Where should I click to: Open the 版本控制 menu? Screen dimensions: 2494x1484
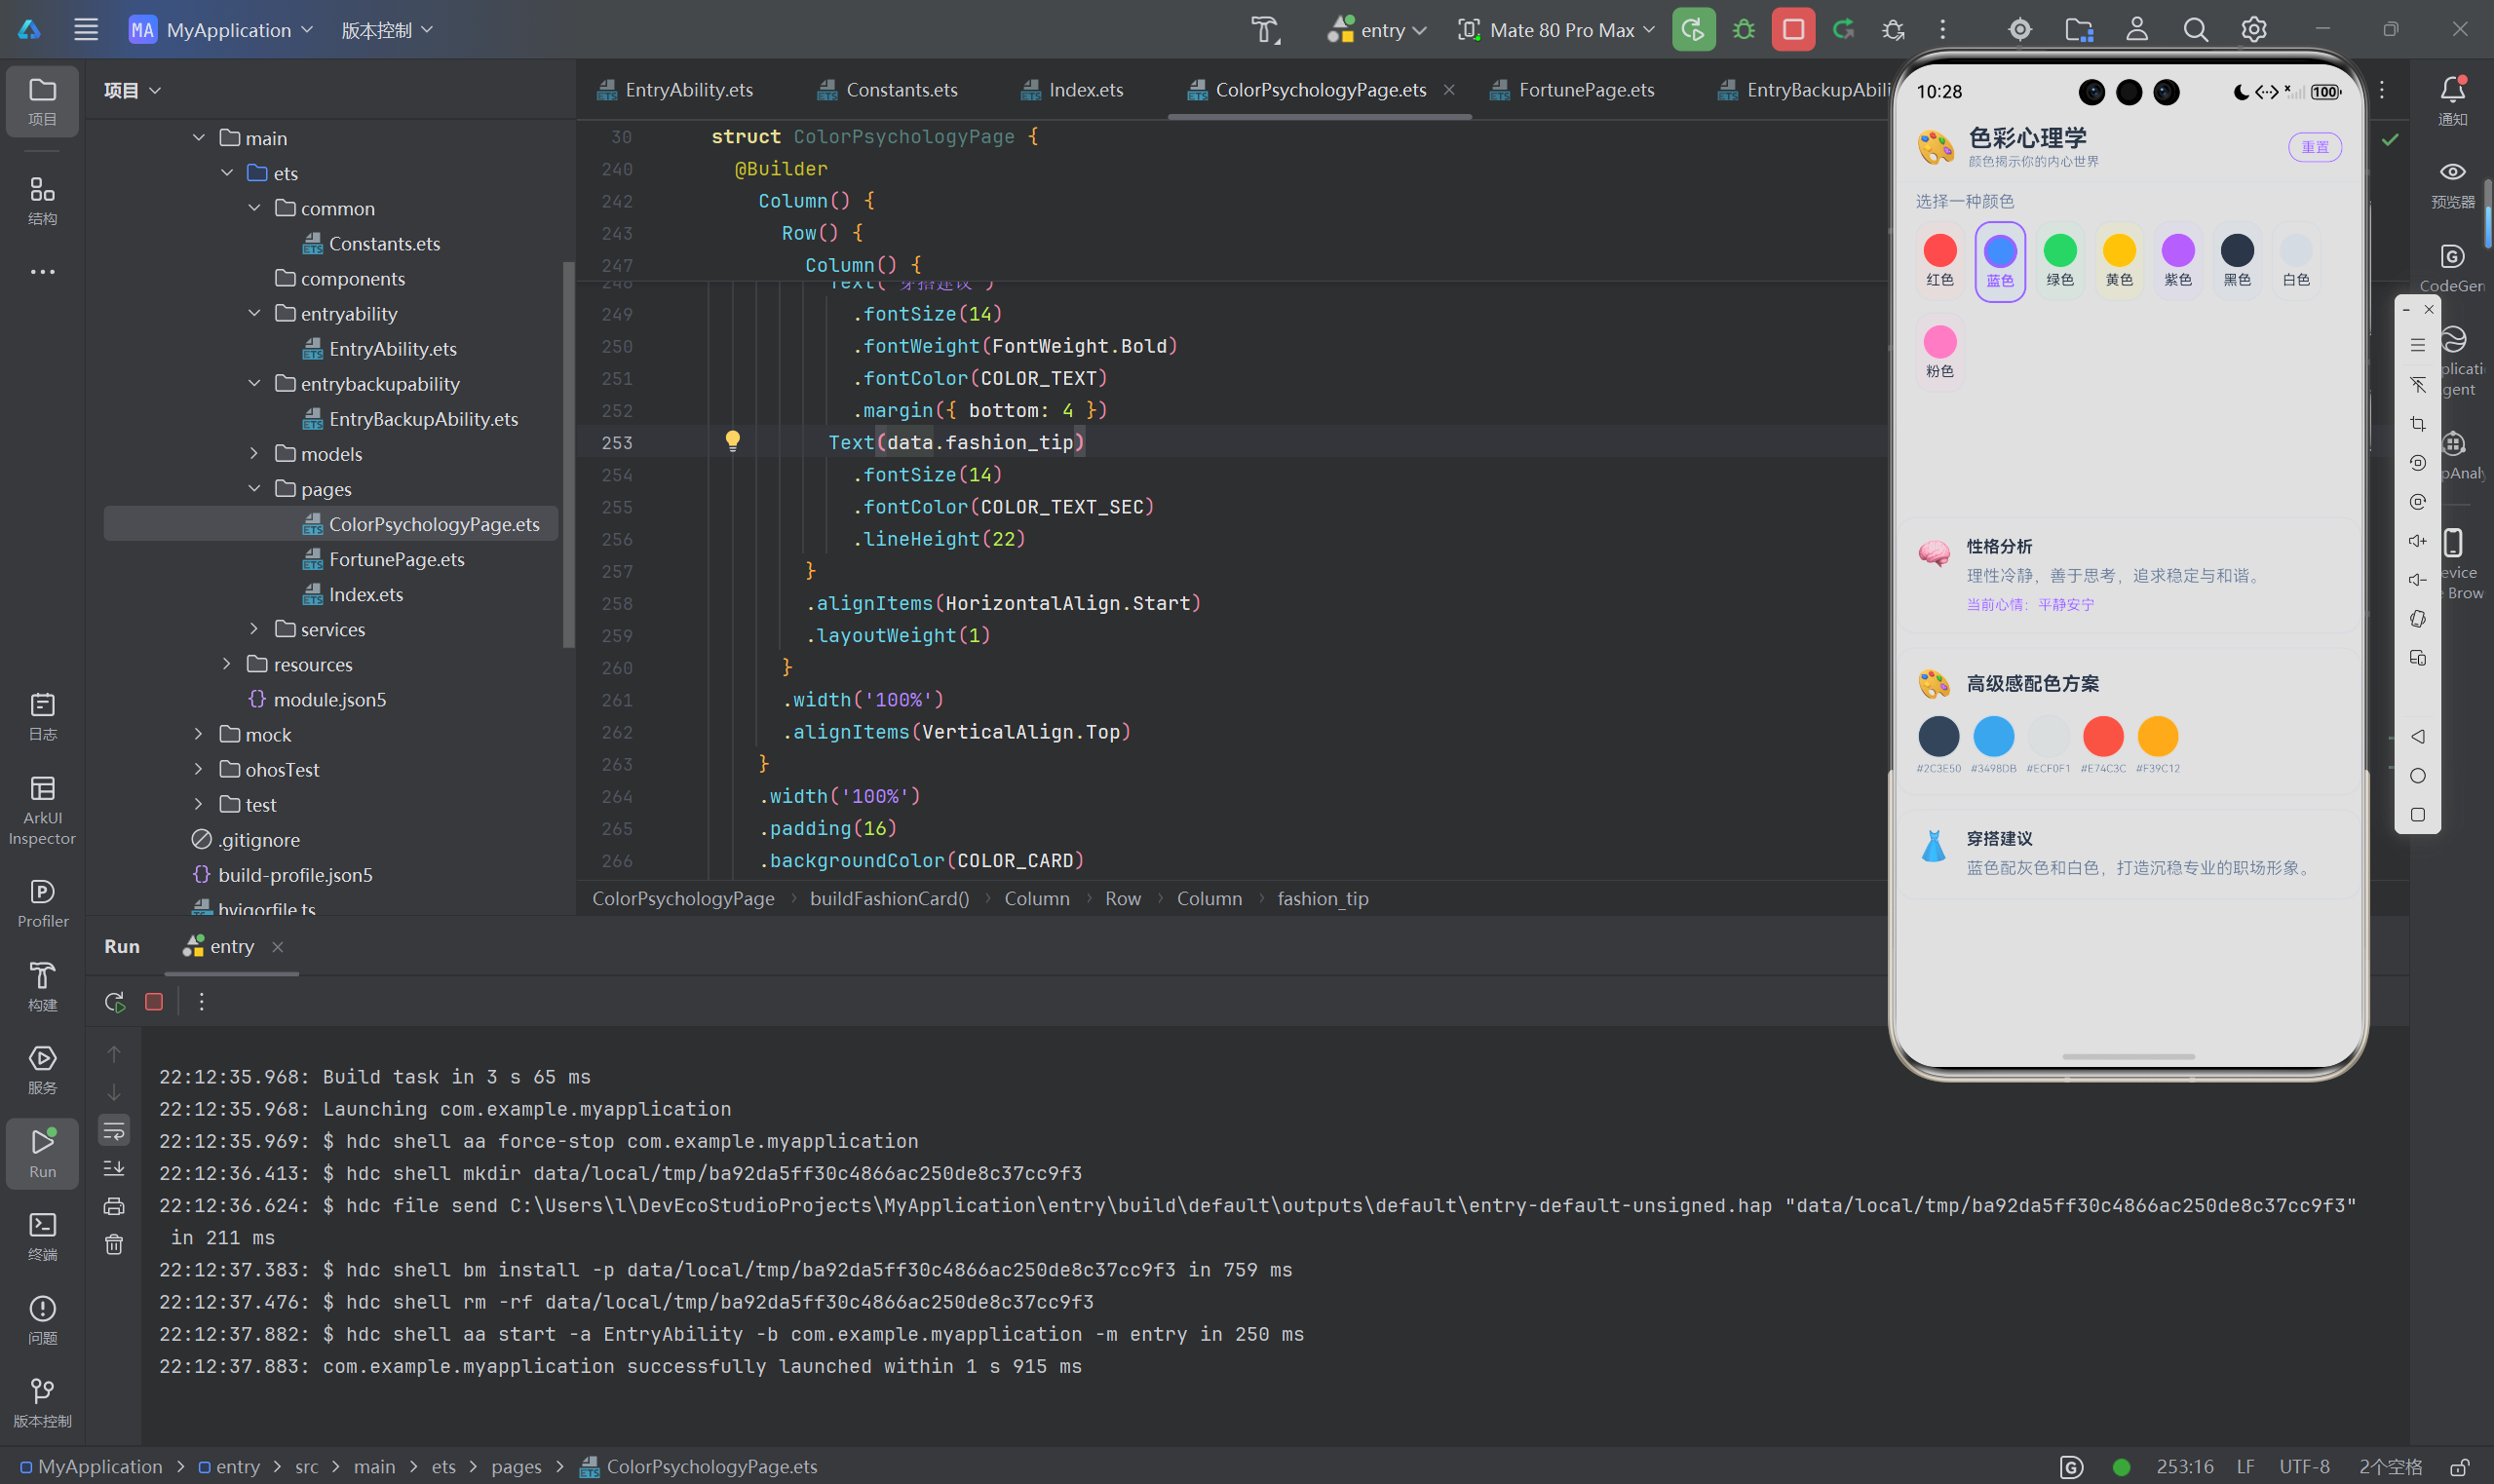387,30
